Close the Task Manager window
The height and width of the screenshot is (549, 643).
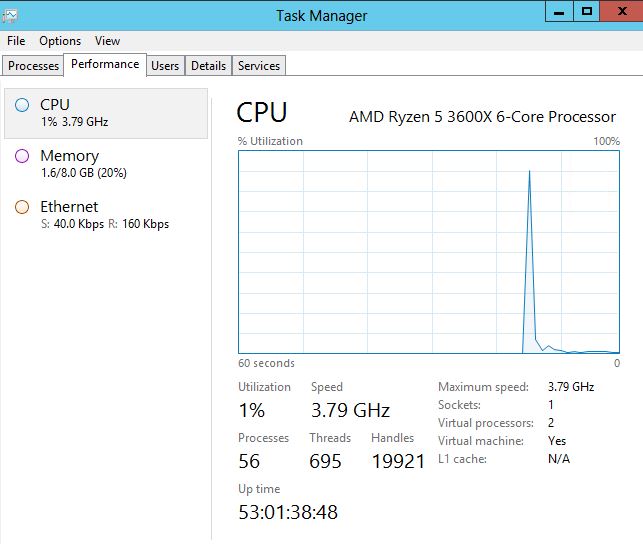pos(622,11)
